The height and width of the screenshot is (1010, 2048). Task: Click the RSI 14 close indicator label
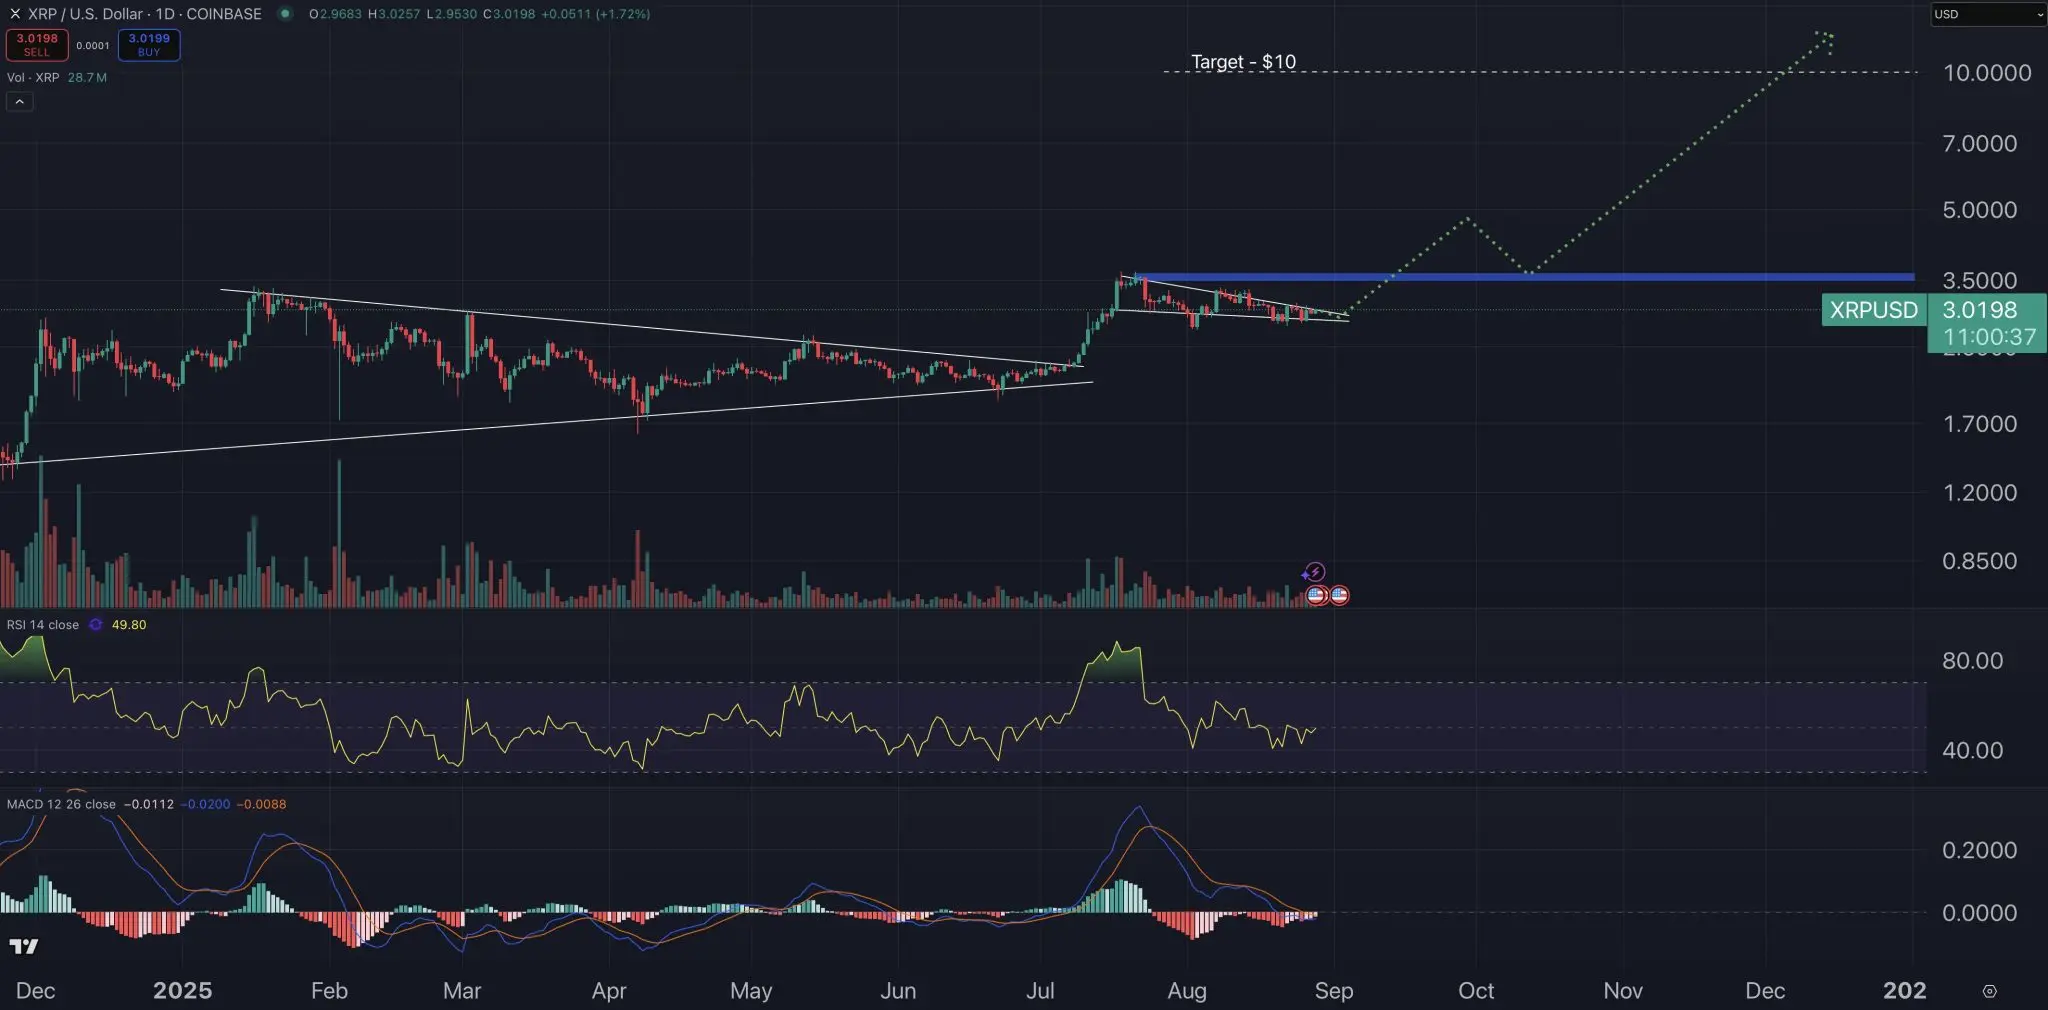pos(43,624)
